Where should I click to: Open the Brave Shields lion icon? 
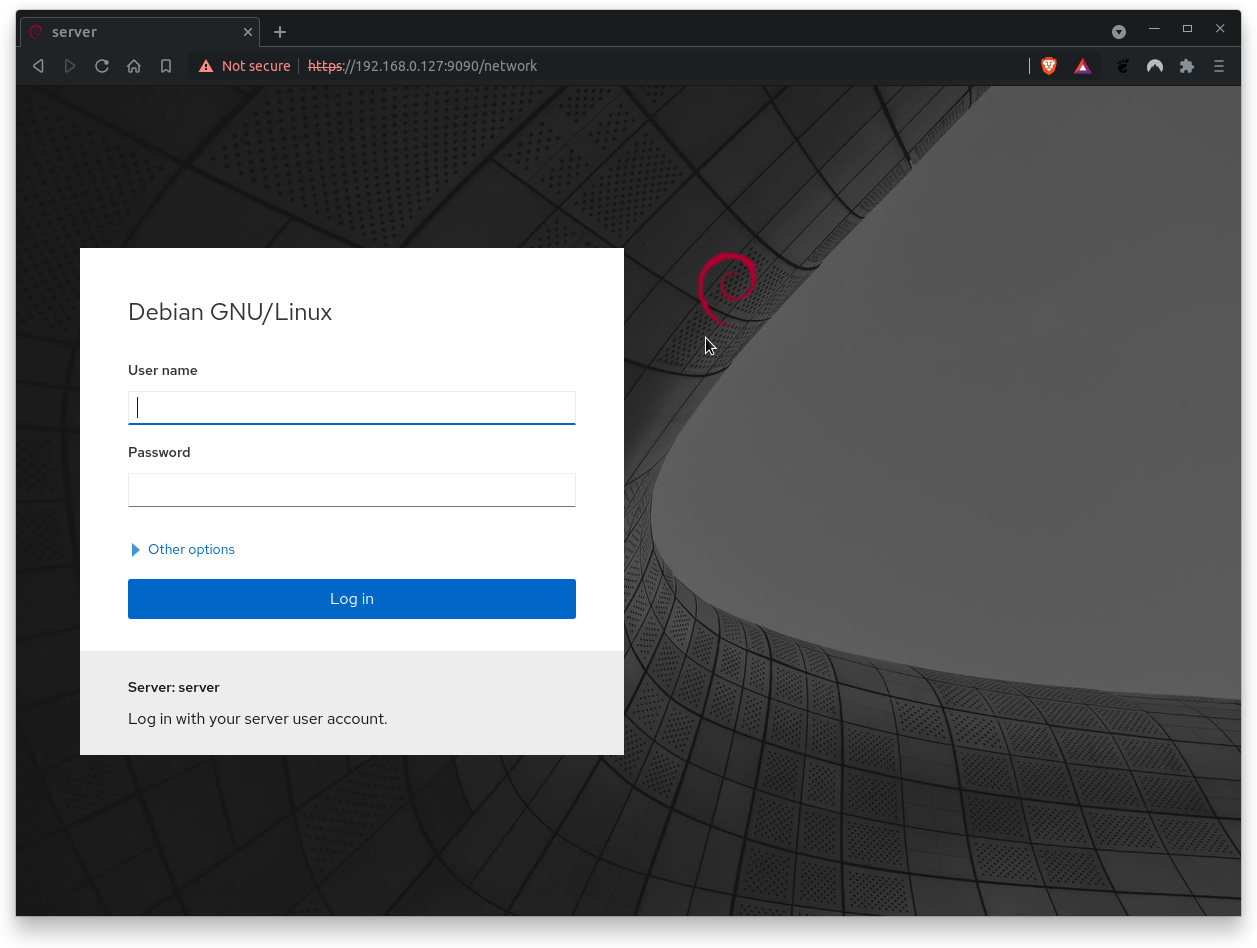(1049, 66)
